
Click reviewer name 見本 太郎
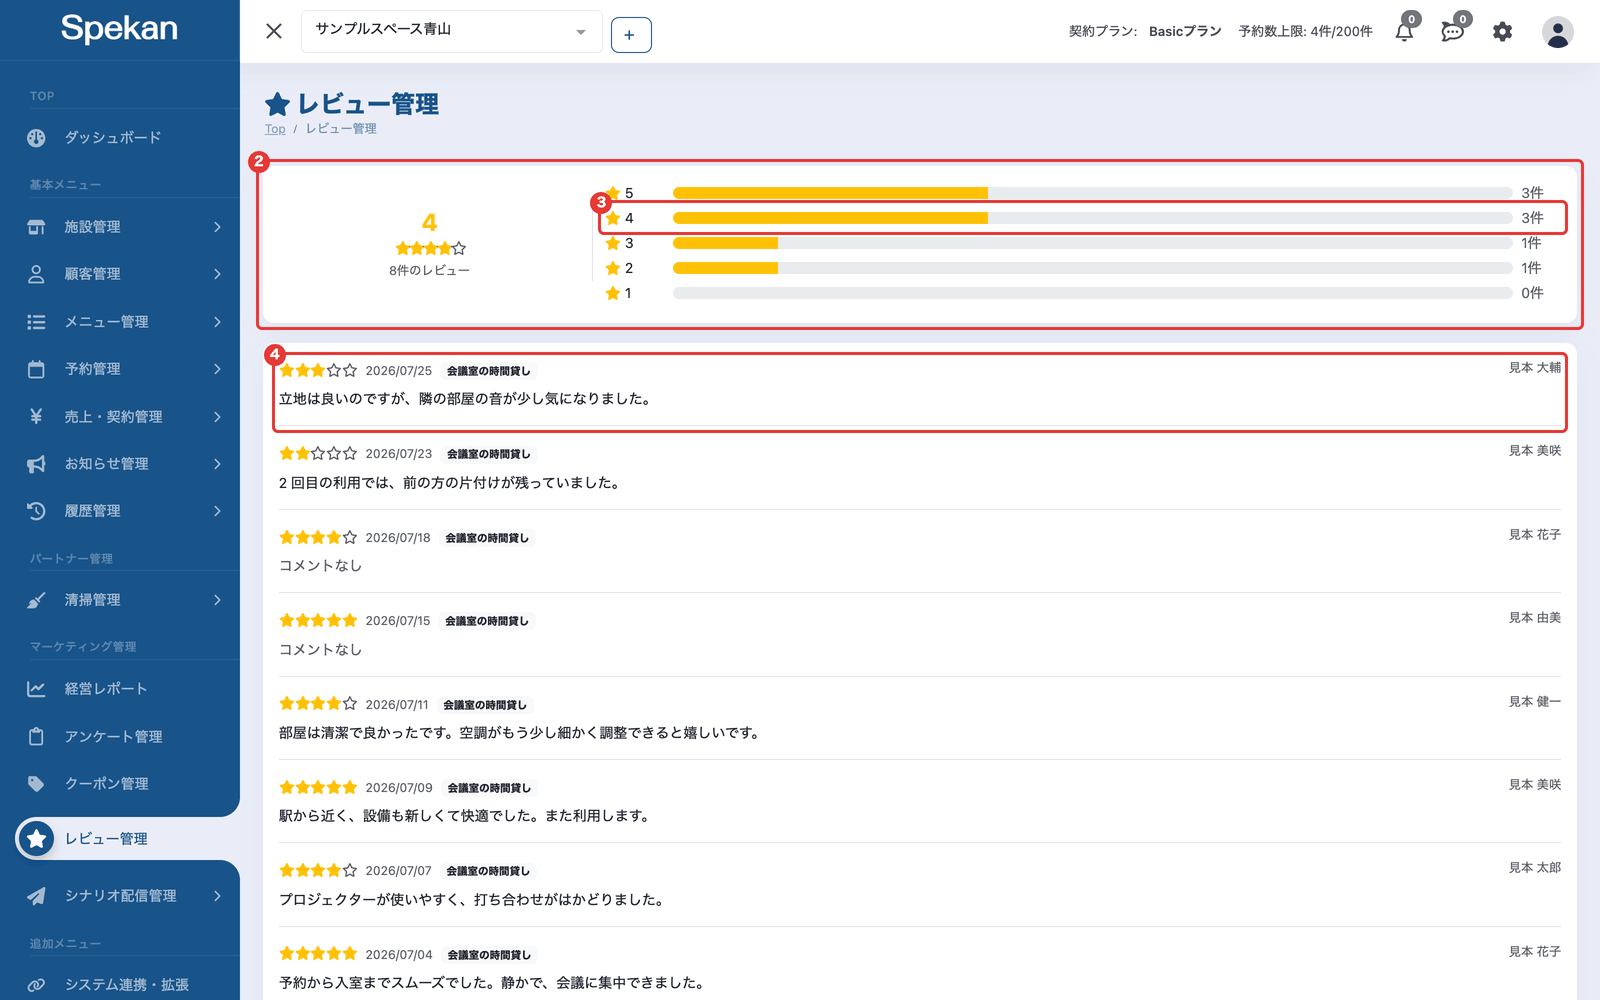pyautogui.click(x=1535, y=868)
